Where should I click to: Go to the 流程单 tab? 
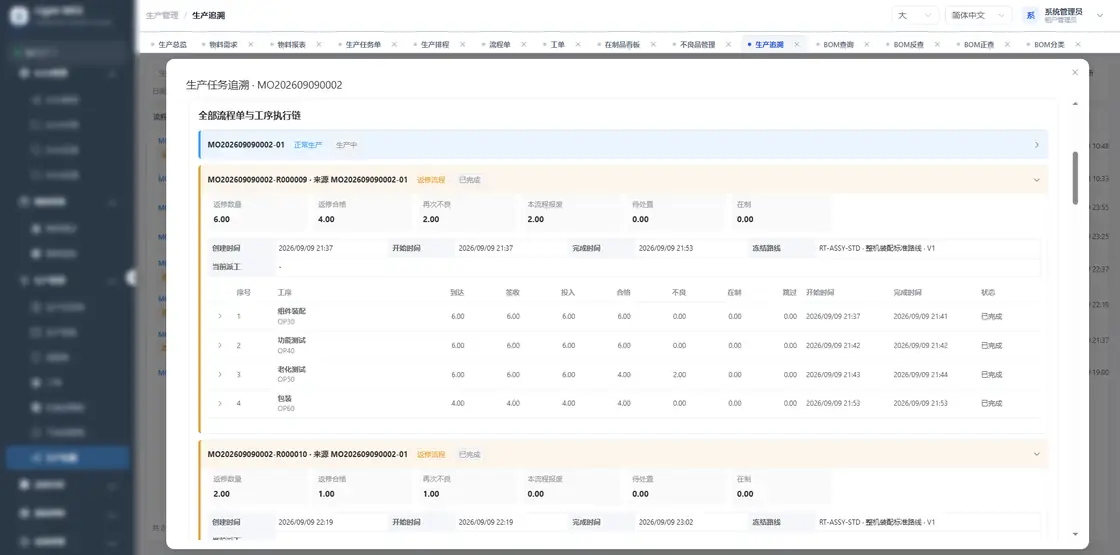(x=500, y=44)
